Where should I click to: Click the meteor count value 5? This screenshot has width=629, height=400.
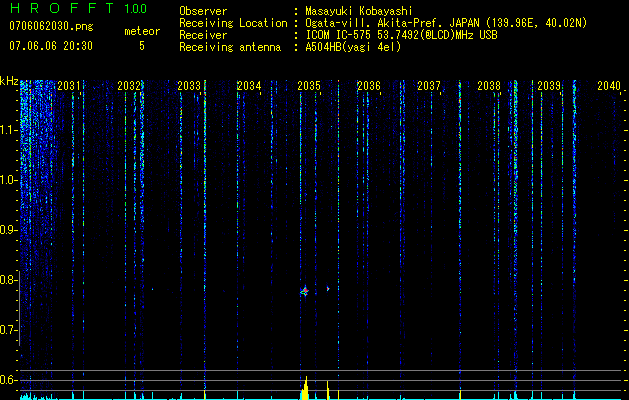(142, 46)
